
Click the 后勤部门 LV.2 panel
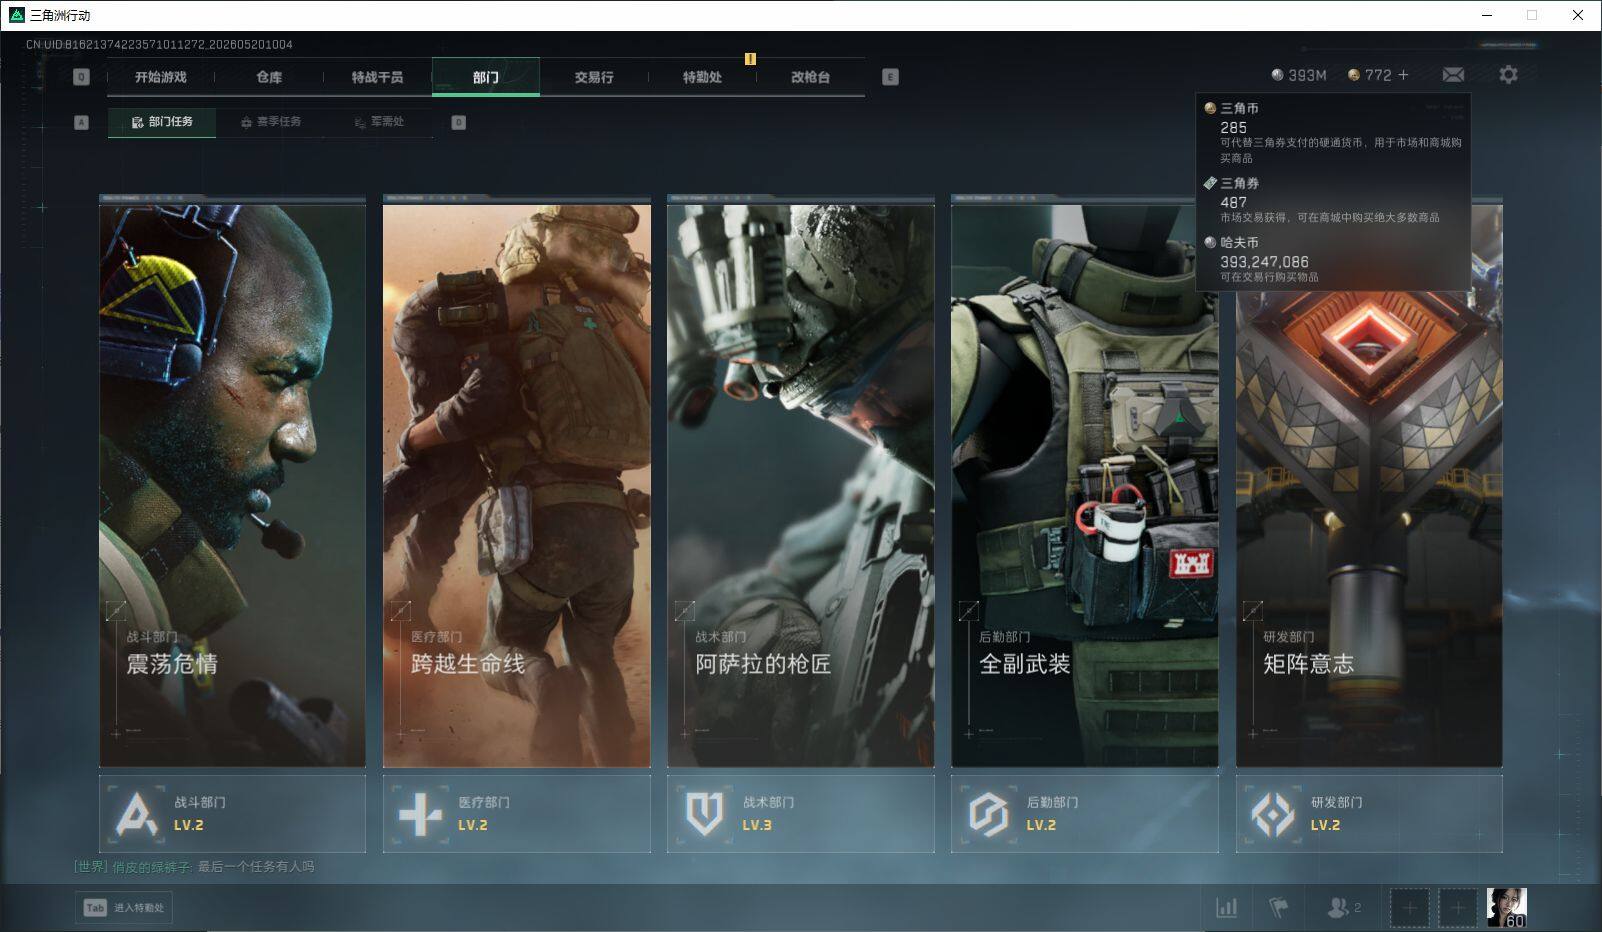[1084, 814]
